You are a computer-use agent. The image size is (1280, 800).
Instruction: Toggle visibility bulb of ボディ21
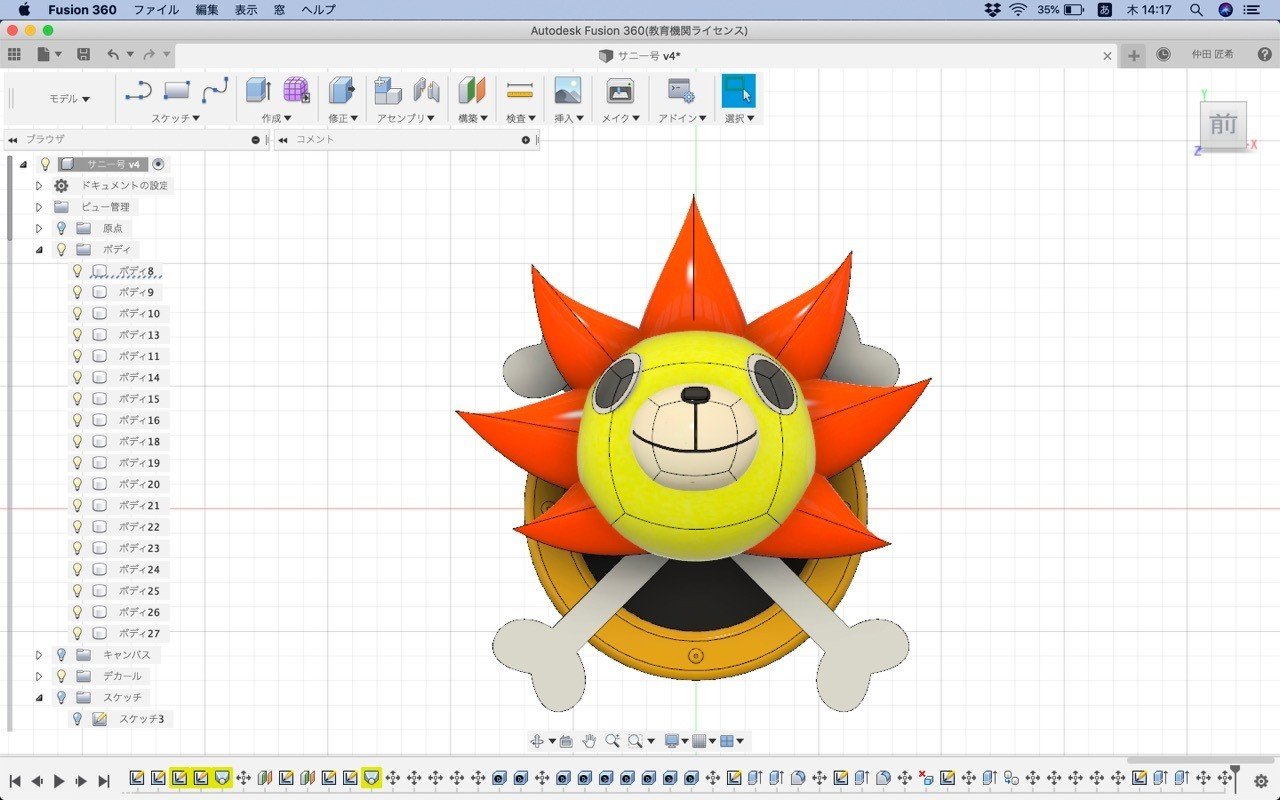[x=77, y=506]
